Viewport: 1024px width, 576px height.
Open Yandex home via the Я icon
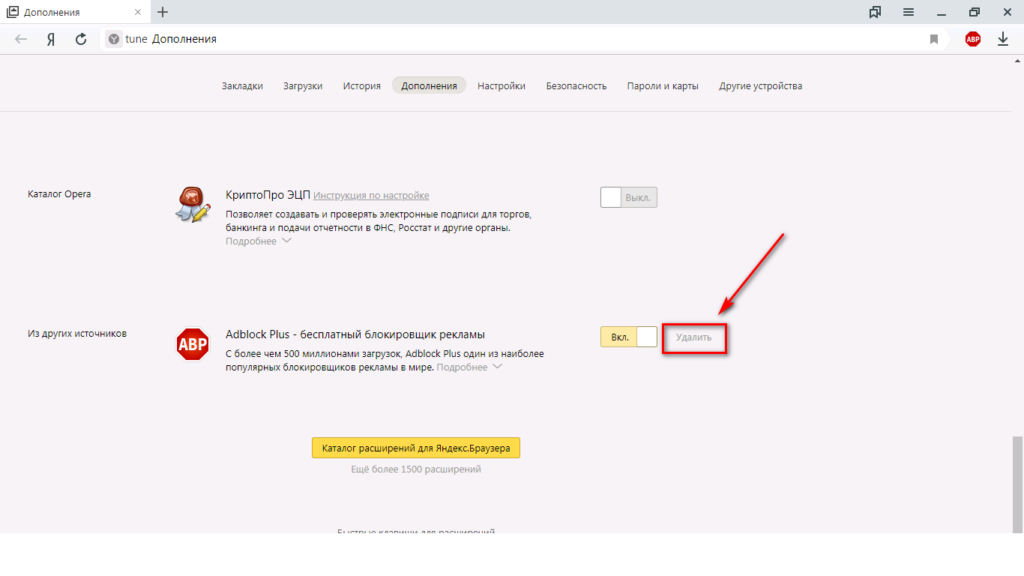[51, 39]
